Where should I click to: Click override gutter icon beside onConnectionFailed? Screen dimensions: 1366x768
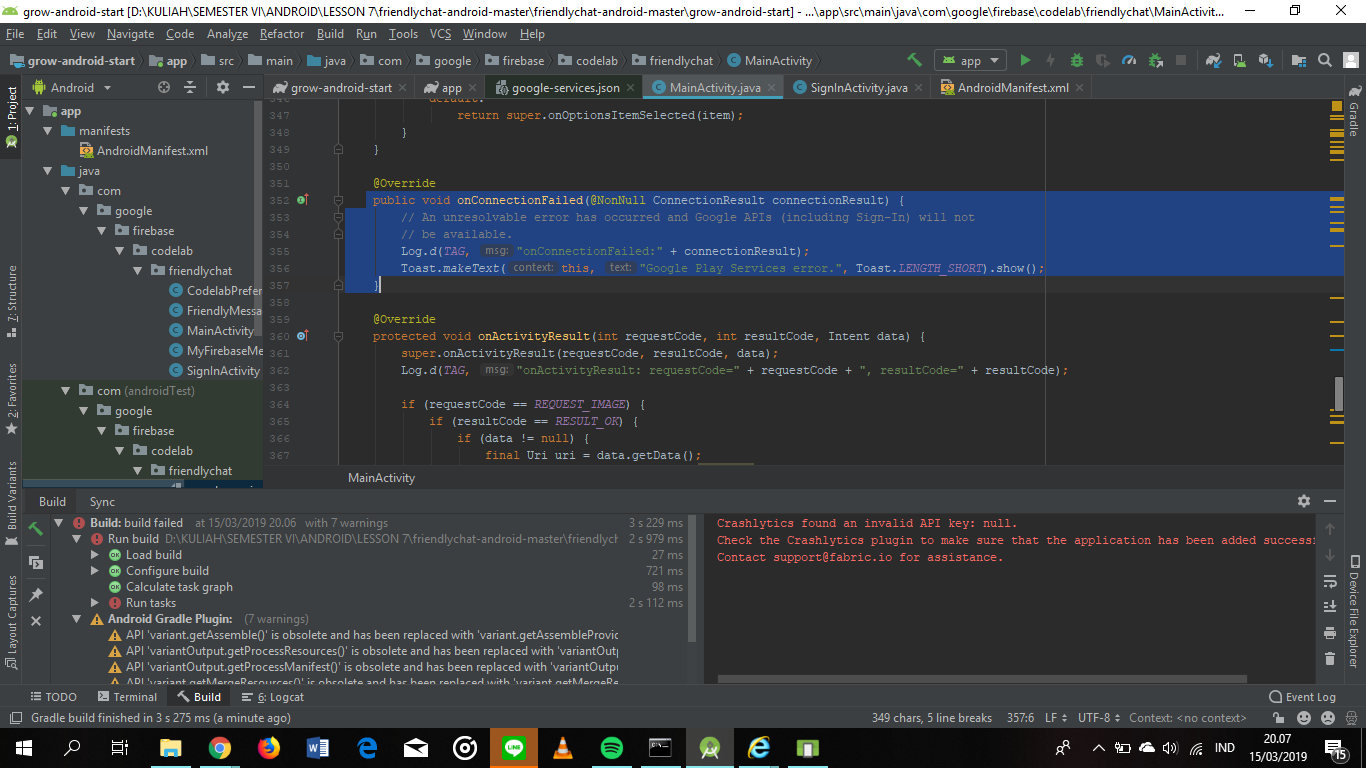pos(303,200)
